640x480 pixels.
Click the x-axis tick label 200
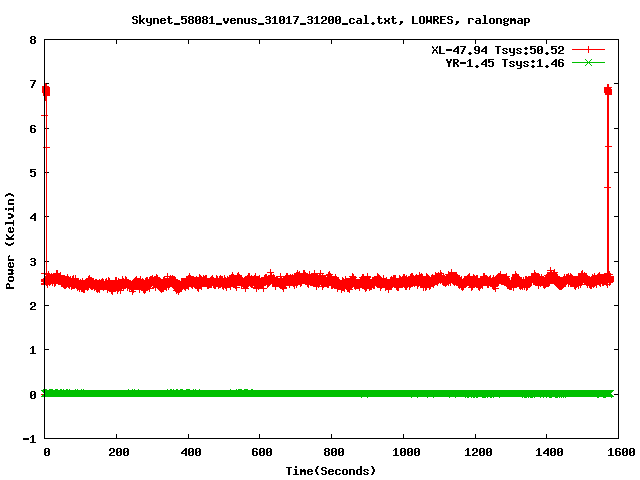pos(119,452)
